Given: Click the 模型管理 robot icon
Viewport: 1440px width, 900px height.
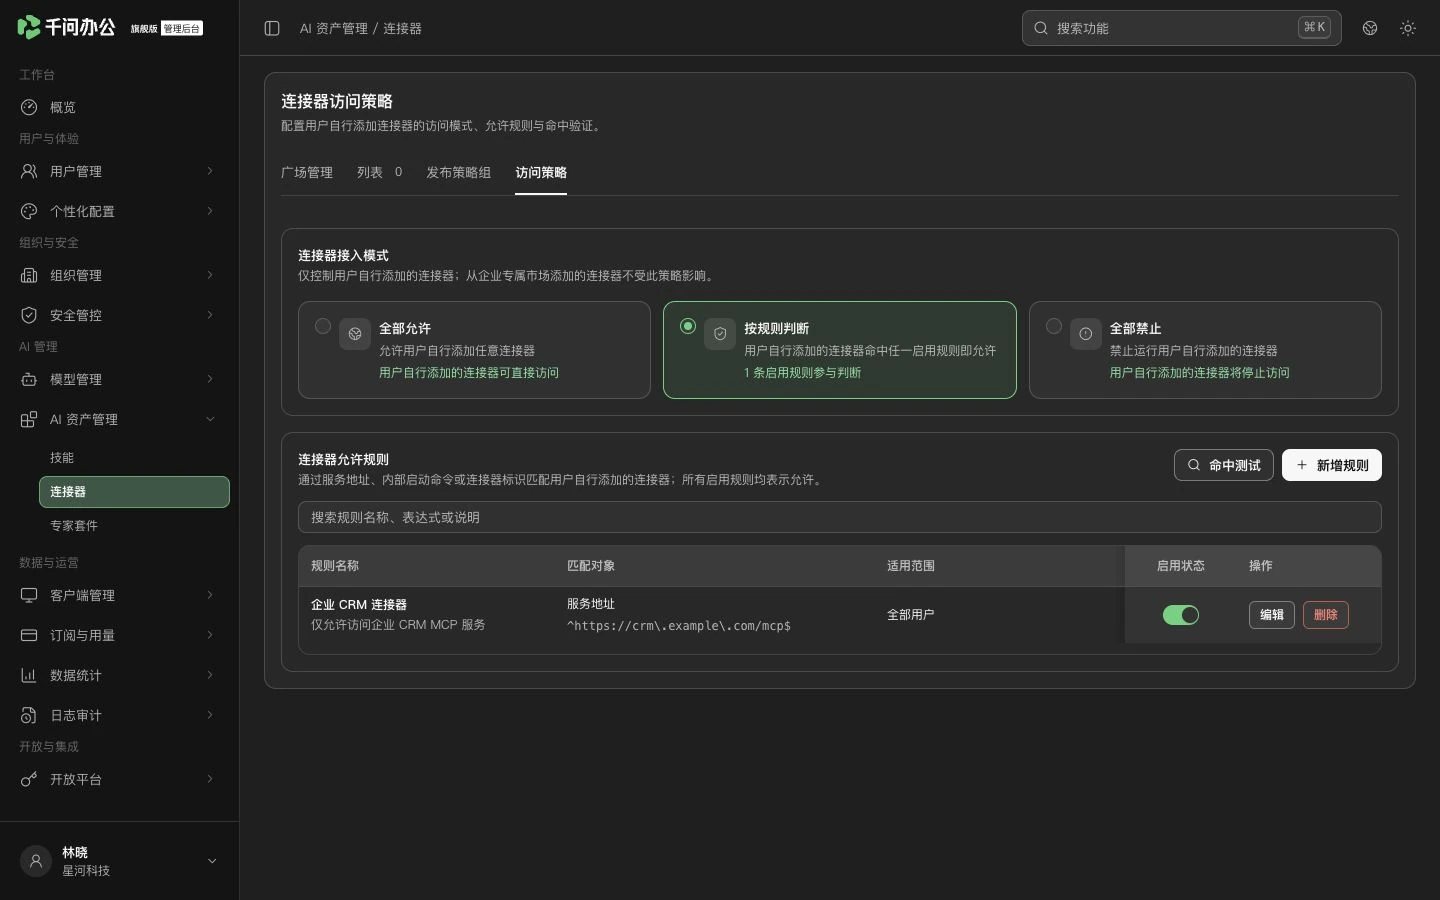Looking at the screenshot, I should (29, 379).
